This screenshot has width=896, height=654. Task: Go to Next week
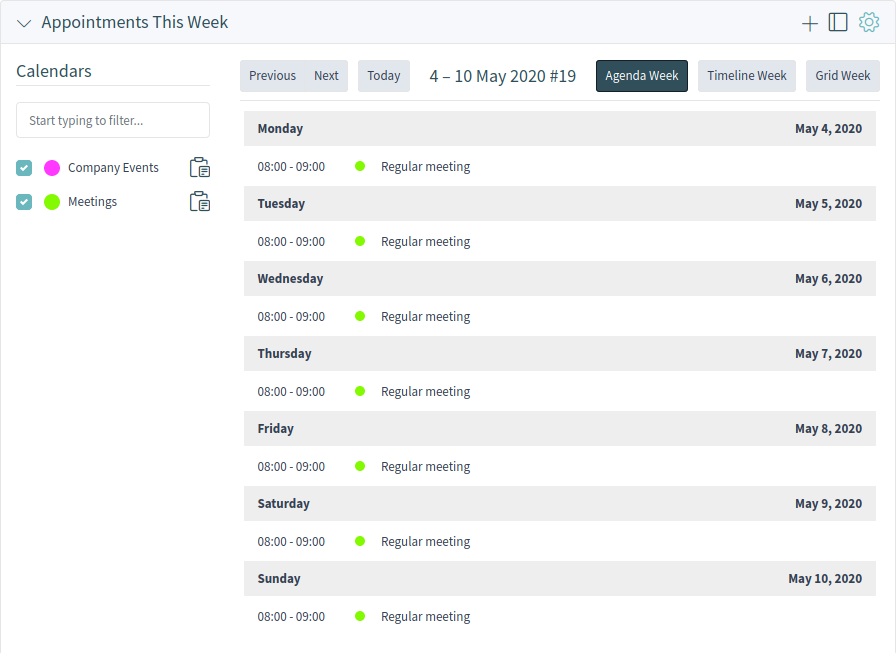point(326,76)
